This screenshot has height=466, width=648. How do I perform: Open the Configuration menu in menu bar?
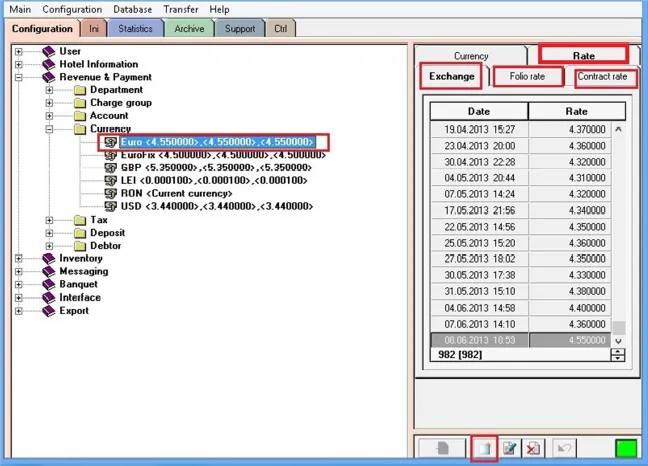(x=72, y=9)
